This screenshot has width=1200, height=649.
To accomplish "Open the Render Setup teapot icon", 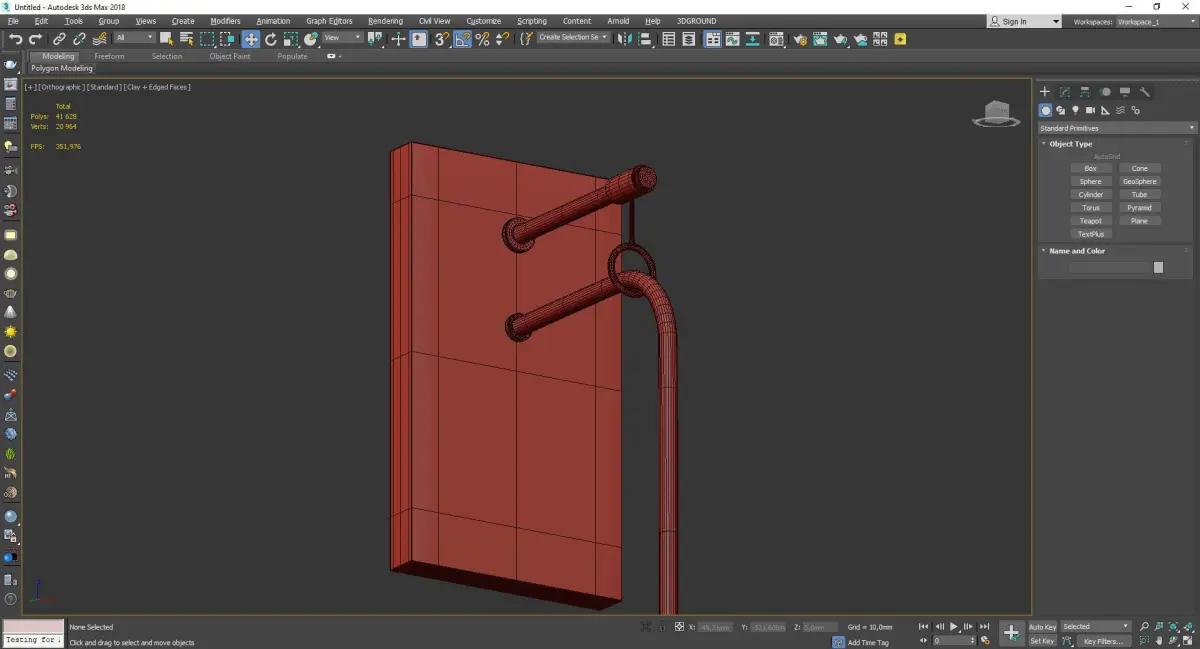I will 800,39.
